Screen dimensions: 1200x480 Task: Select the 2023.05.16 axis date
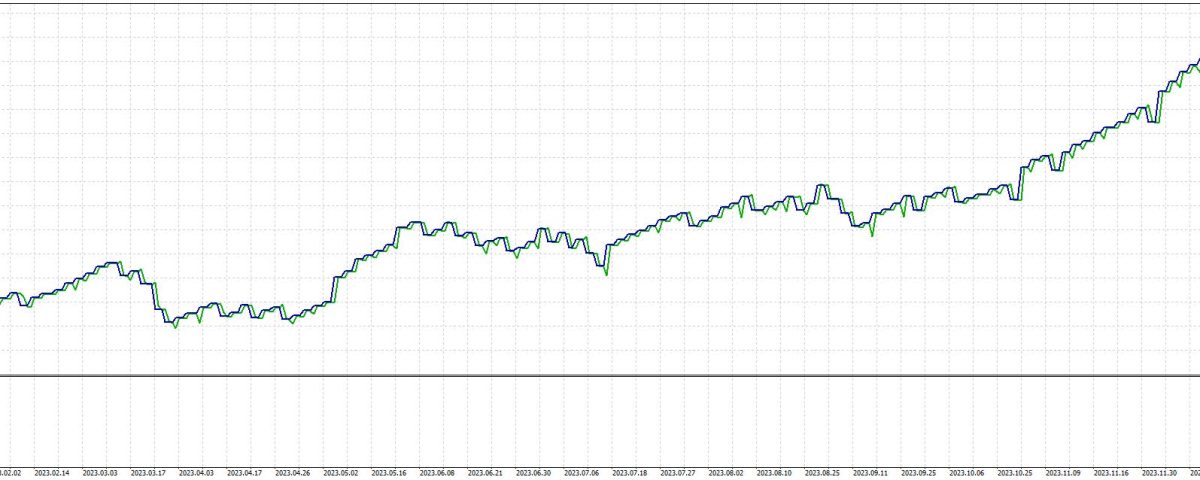pyautogui.click(x=389, y=473)
